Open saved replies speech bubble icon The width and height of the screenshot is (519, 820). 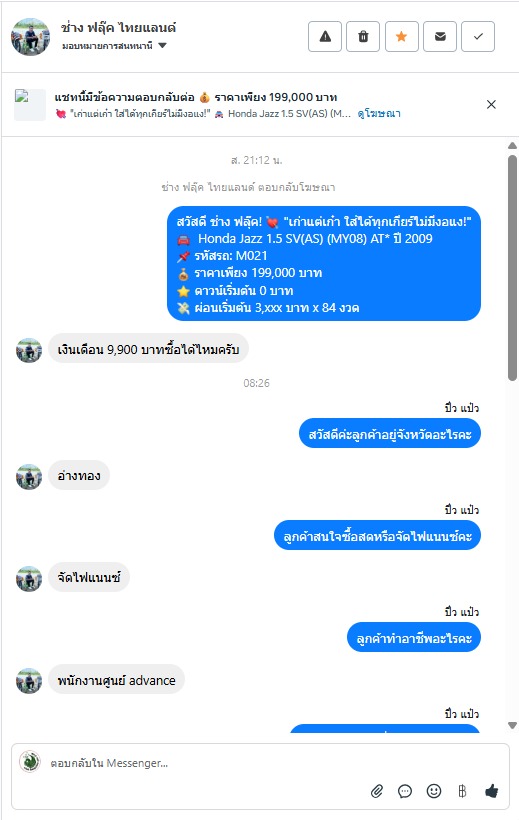[405, 791]
